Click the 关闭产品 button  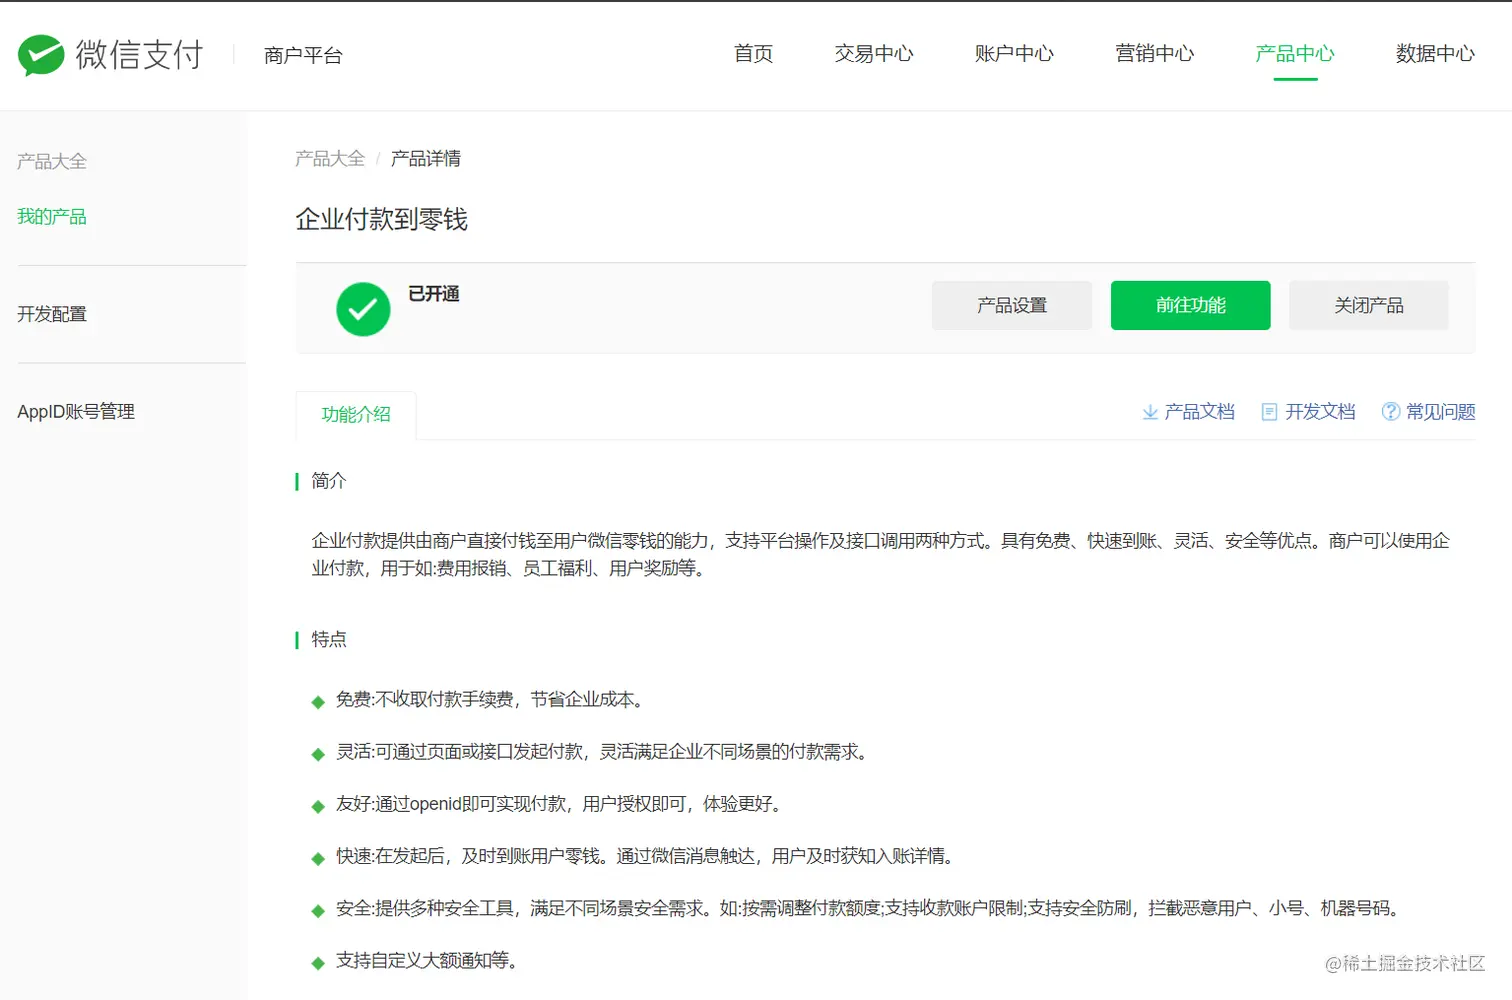coord(1369,305)
